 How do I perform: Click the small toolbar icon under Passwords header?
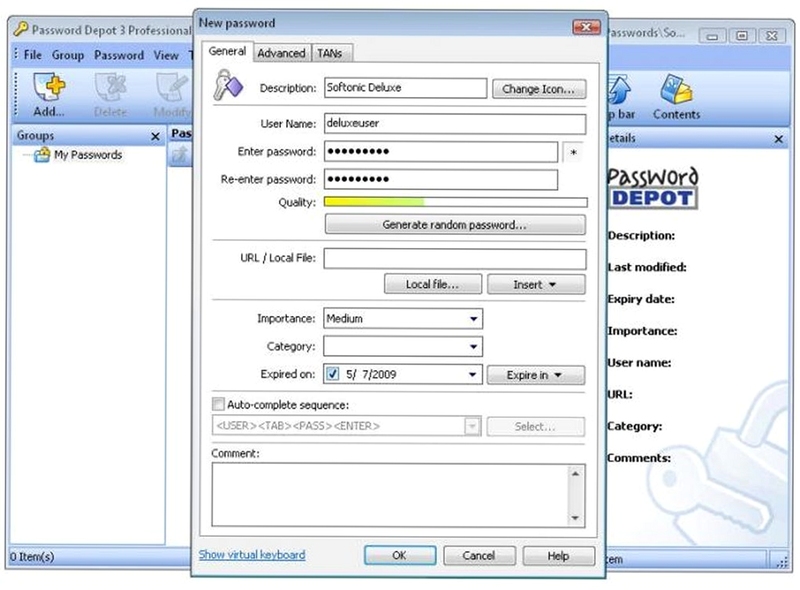tap(180, 154)
